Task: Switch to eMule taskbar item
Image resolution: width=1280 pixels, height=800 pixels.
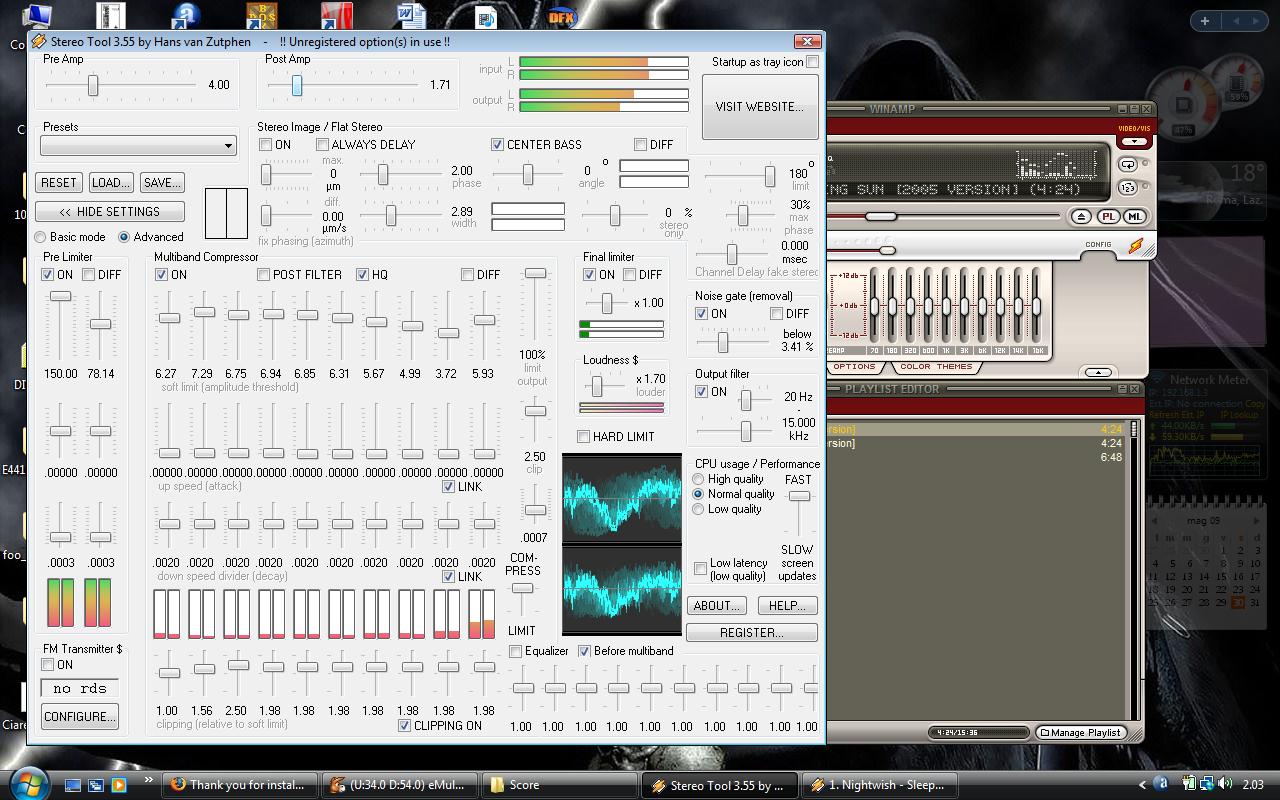Action: point(399,785)
